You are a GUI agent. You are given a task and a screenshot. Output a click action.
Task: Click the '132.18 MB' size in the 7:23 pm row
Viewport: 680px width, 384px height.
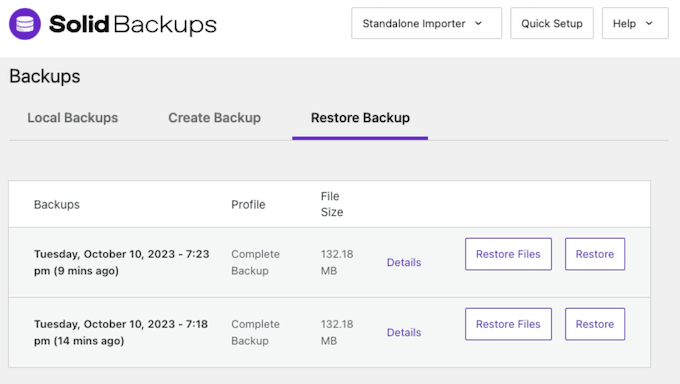(x=337, y=262)
